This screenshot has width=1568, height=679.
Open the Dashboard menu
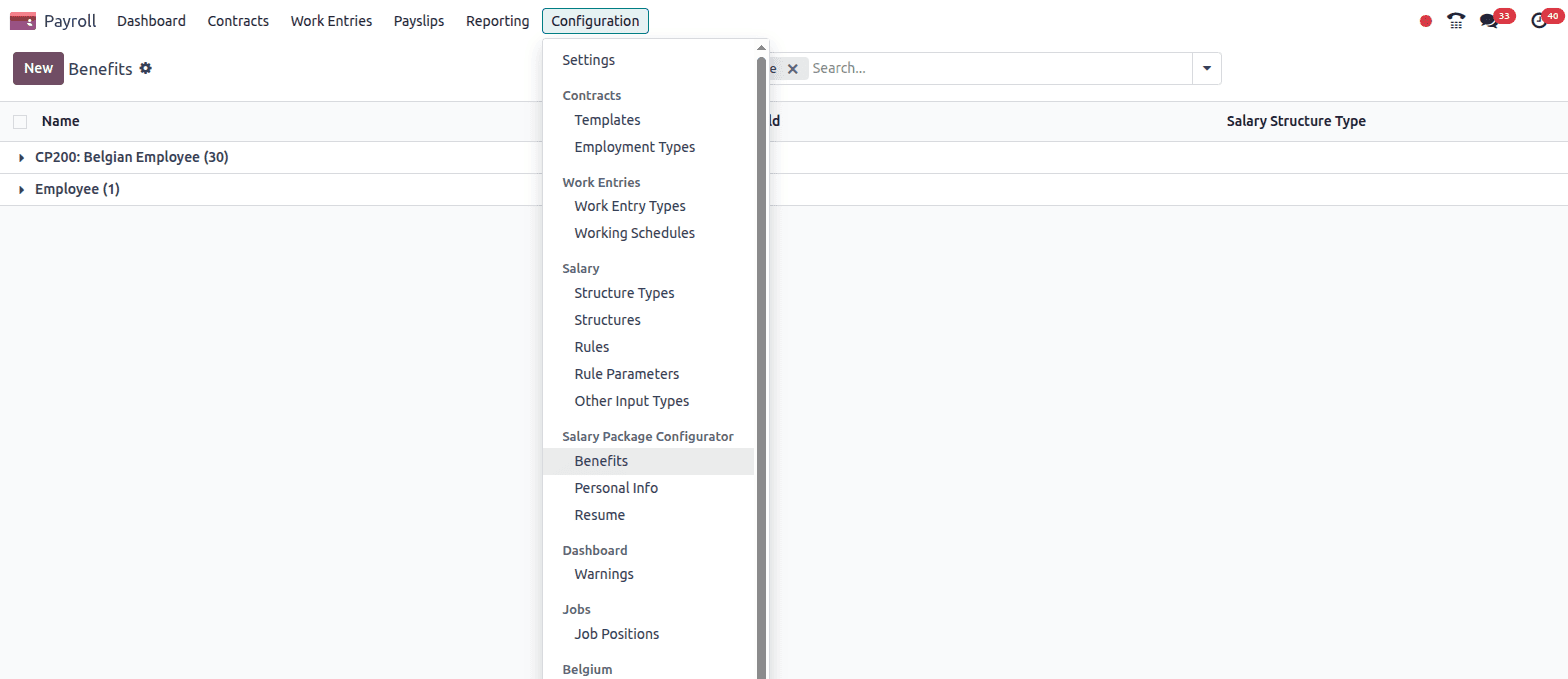pos(151,21)
